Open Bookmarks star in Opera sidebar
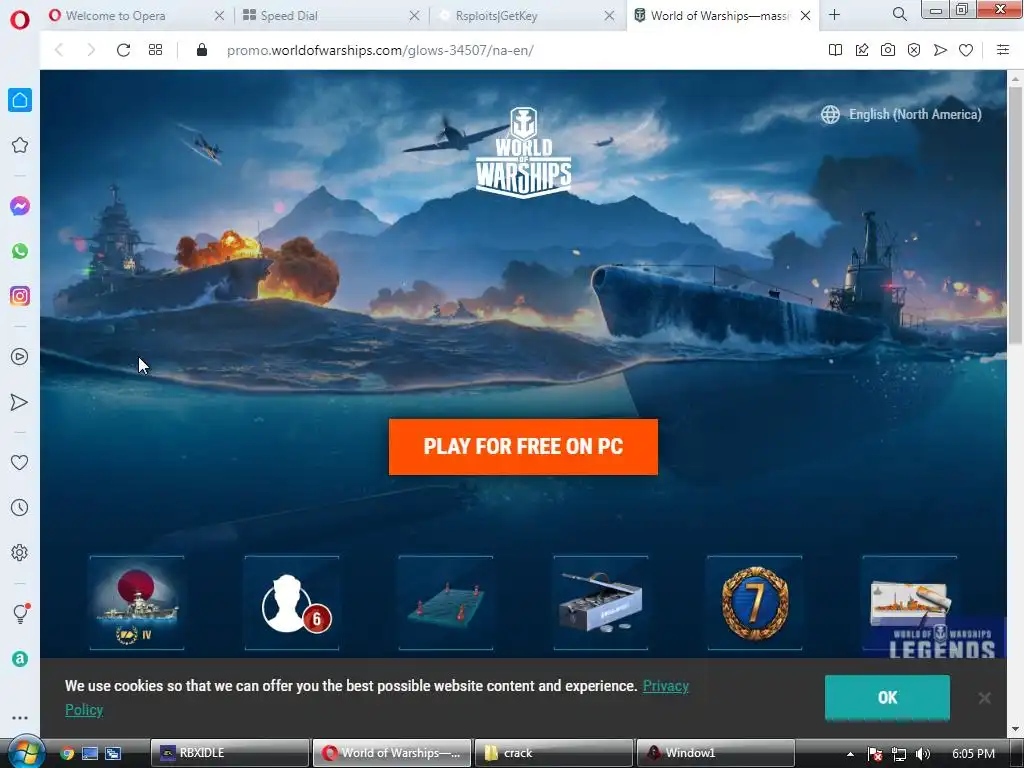1024x768 pixels. tap(20, 145)
